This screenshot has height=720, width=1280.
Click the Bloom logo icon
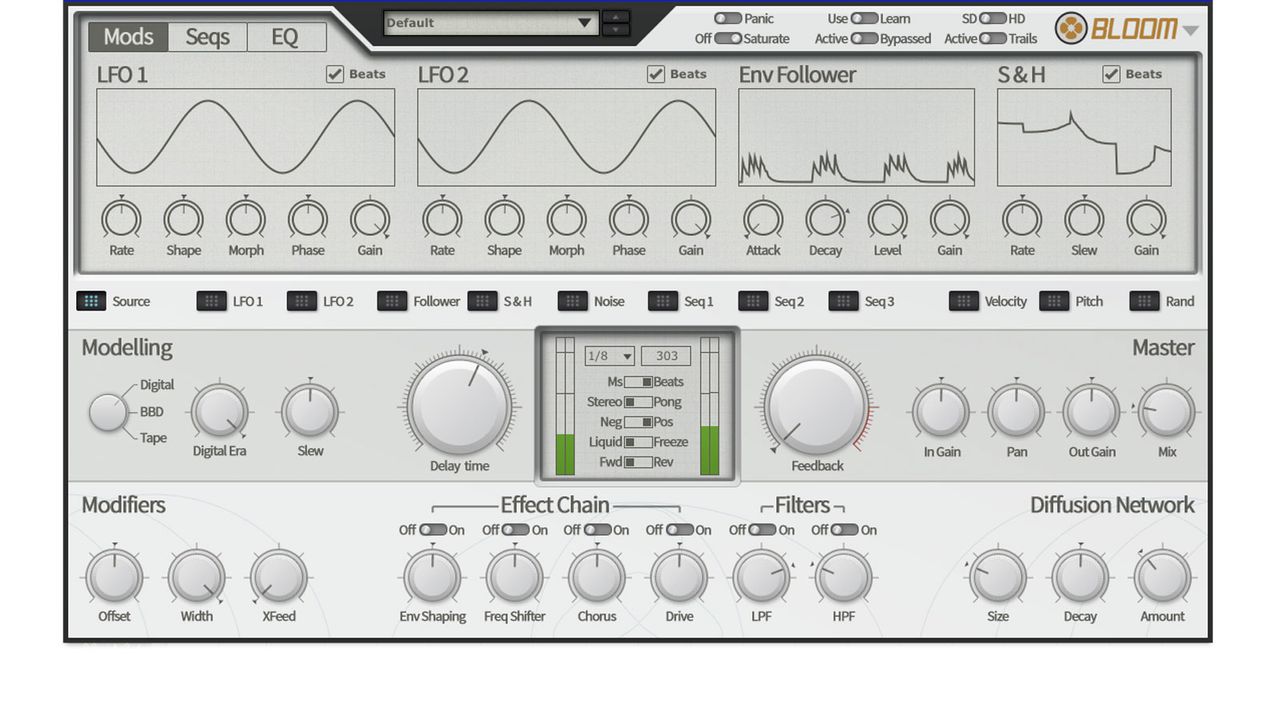click(1071, 28)
